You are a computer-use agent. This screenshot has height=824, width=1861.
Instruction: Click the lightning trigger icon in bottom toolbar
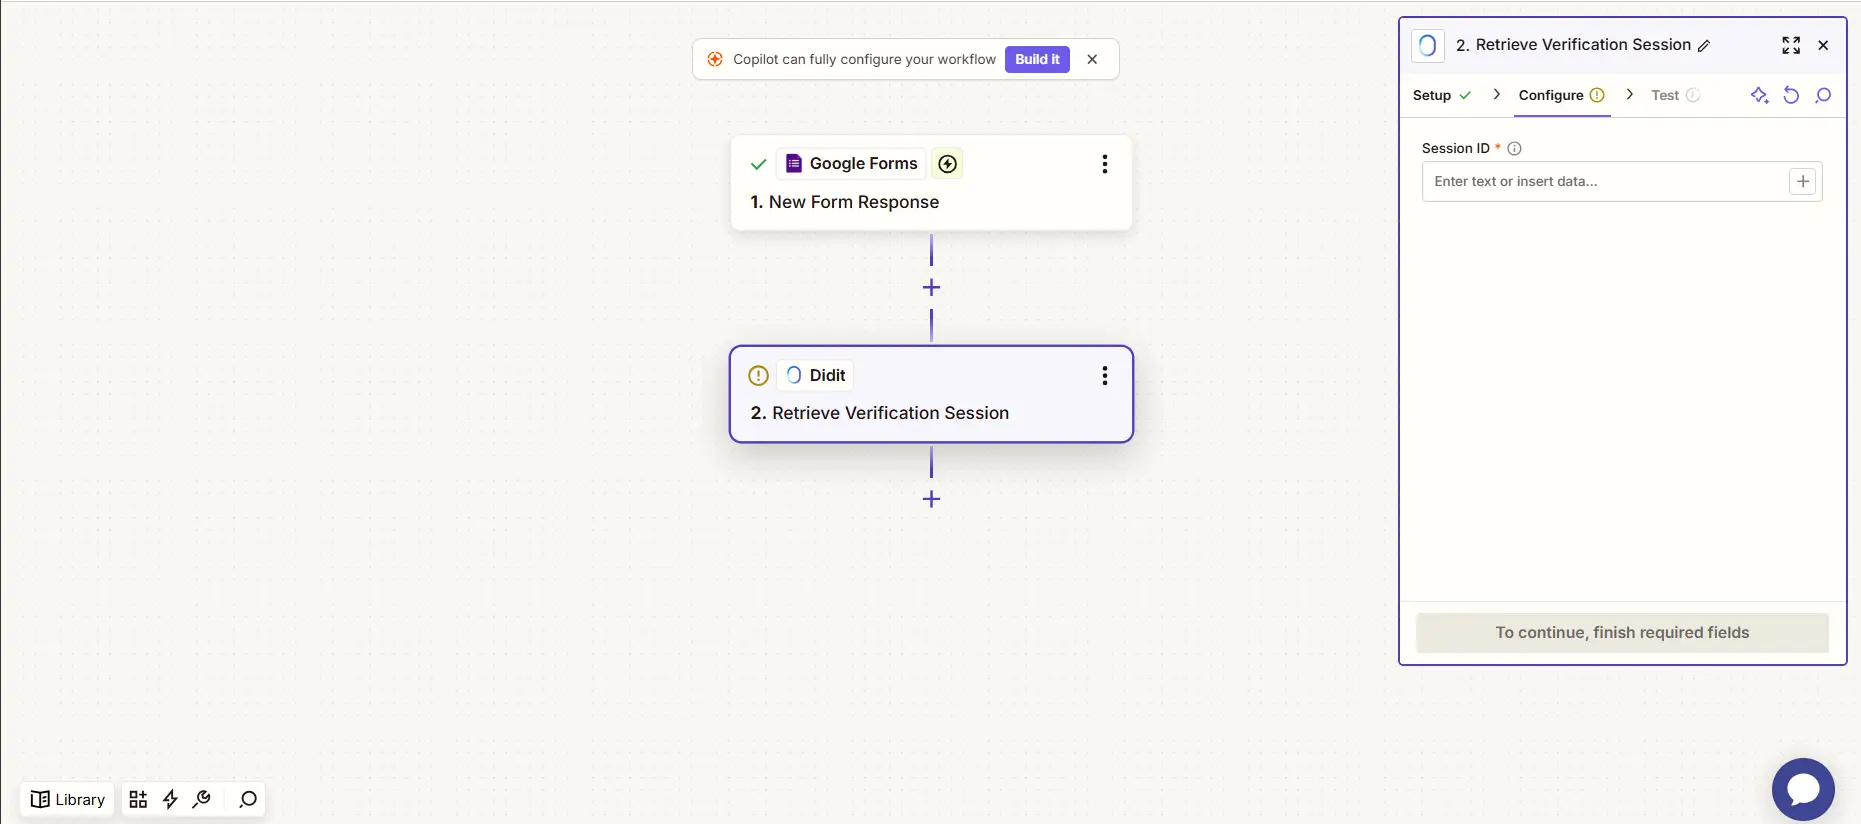[169, 799]
